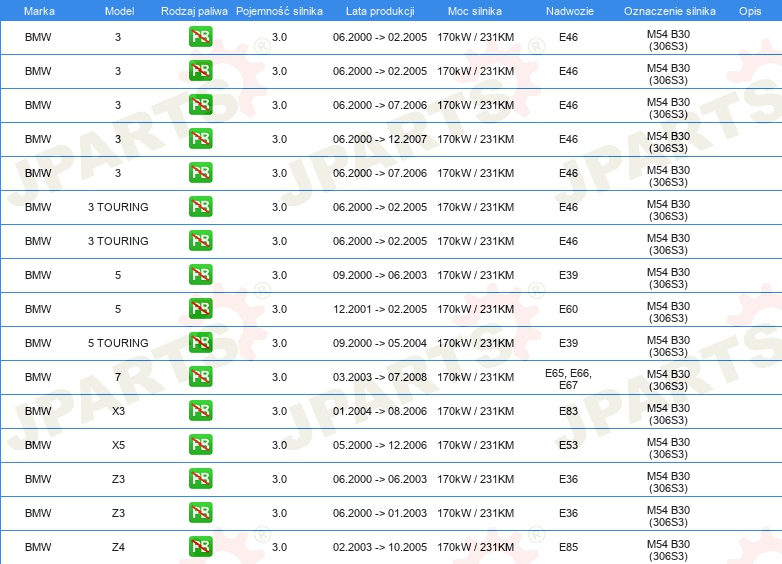Click the petrol fuel icon in the 5 TOURING row

(200, 343)
